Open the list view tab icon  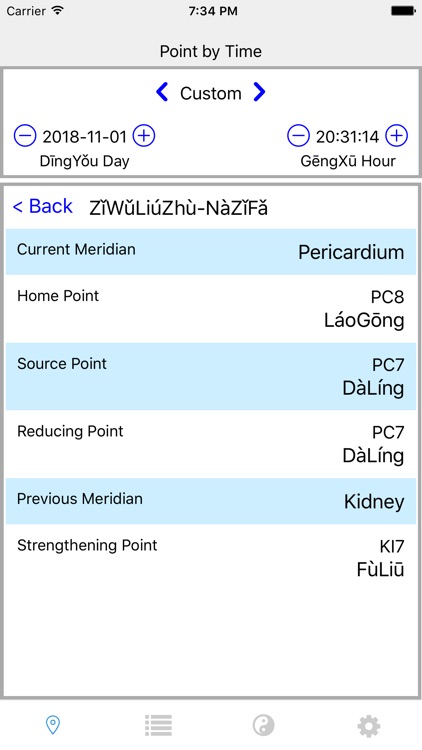158,725
